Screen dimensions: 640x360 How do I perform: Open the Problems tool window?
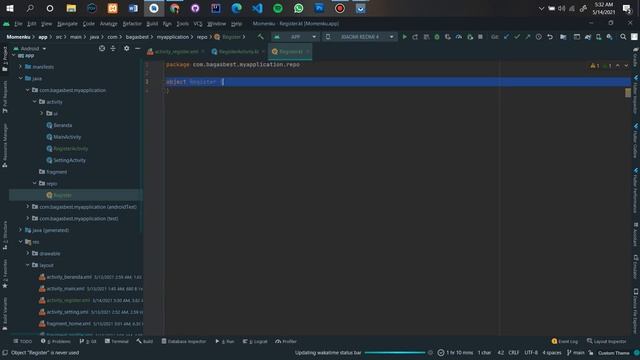[56, 341]
